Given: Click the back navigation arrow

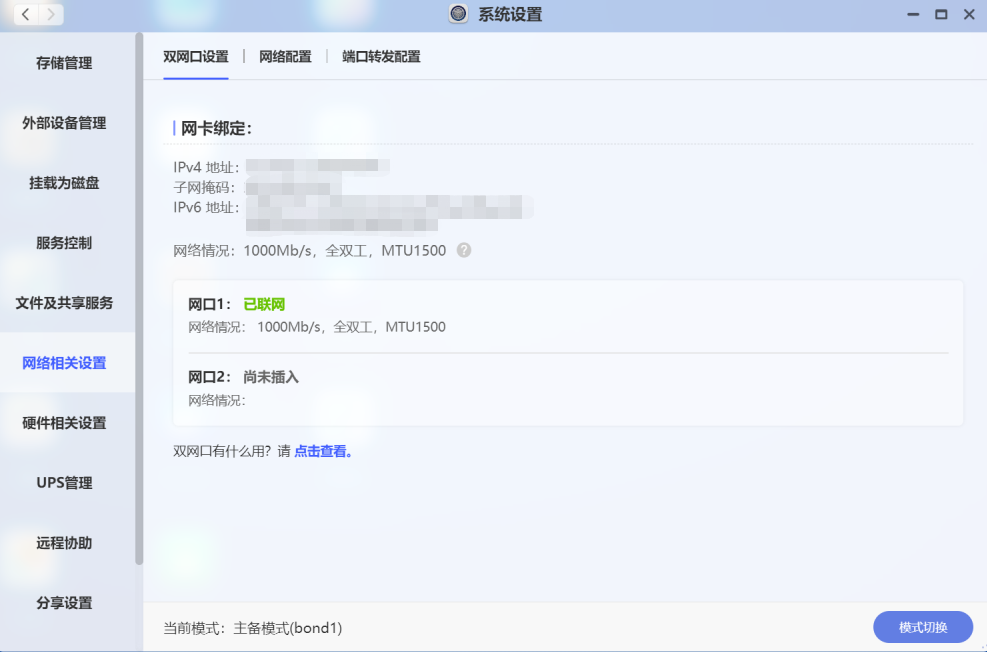Looking at the screenshot, I should 26,14.
